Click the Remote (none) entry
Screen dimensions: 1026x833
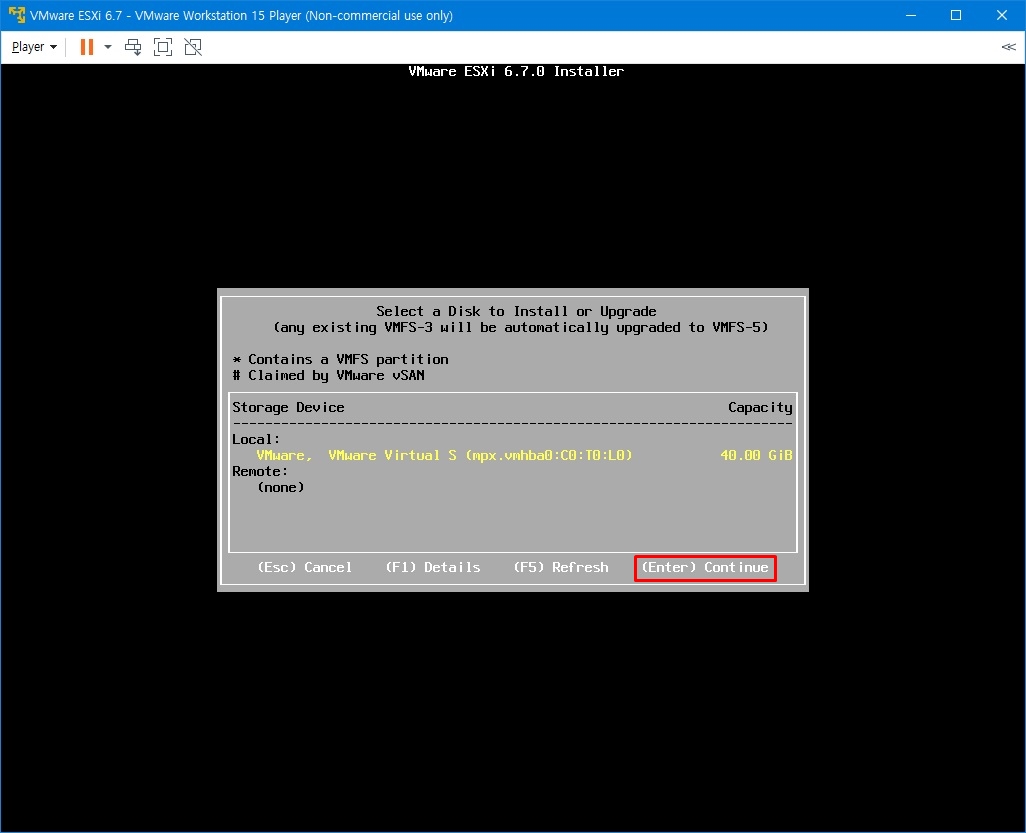[x=281, y=487]
